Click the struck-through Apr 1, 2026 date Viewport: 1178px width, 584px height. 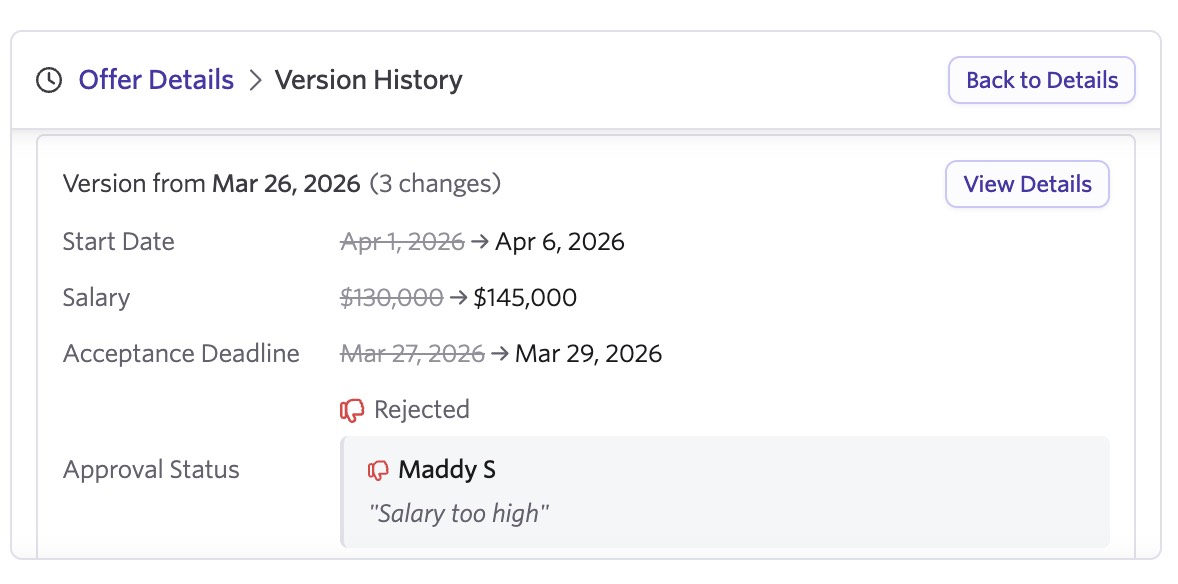[x=402, y=242]
